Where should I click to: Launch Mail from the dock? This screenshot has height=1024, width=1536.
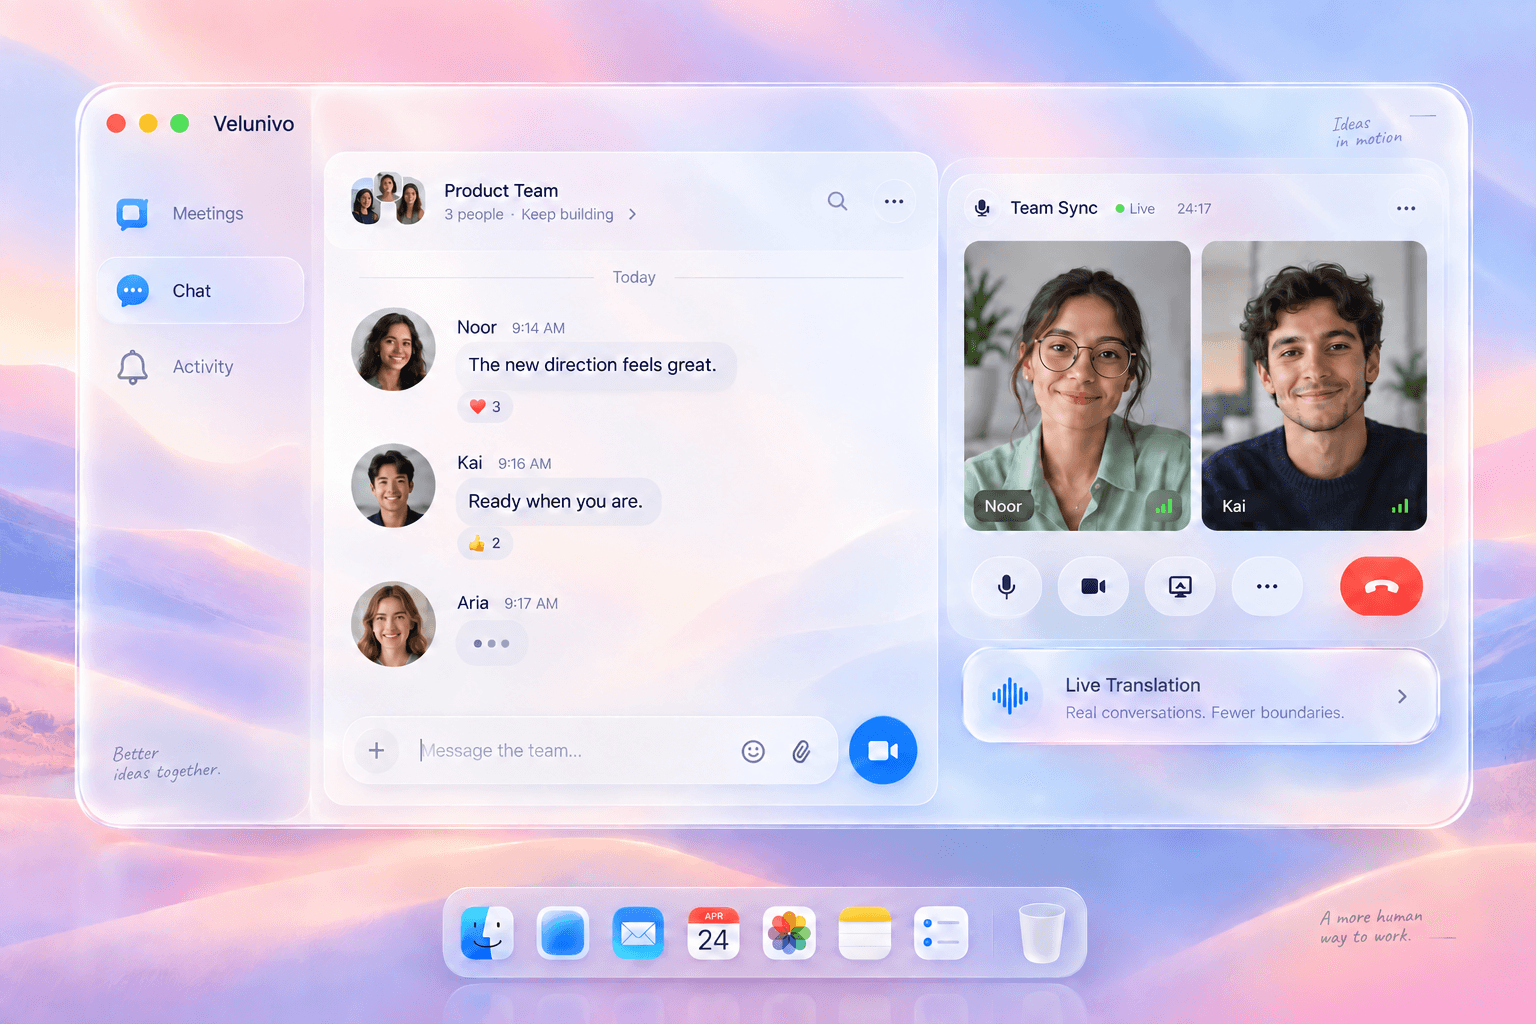[638, 933]
